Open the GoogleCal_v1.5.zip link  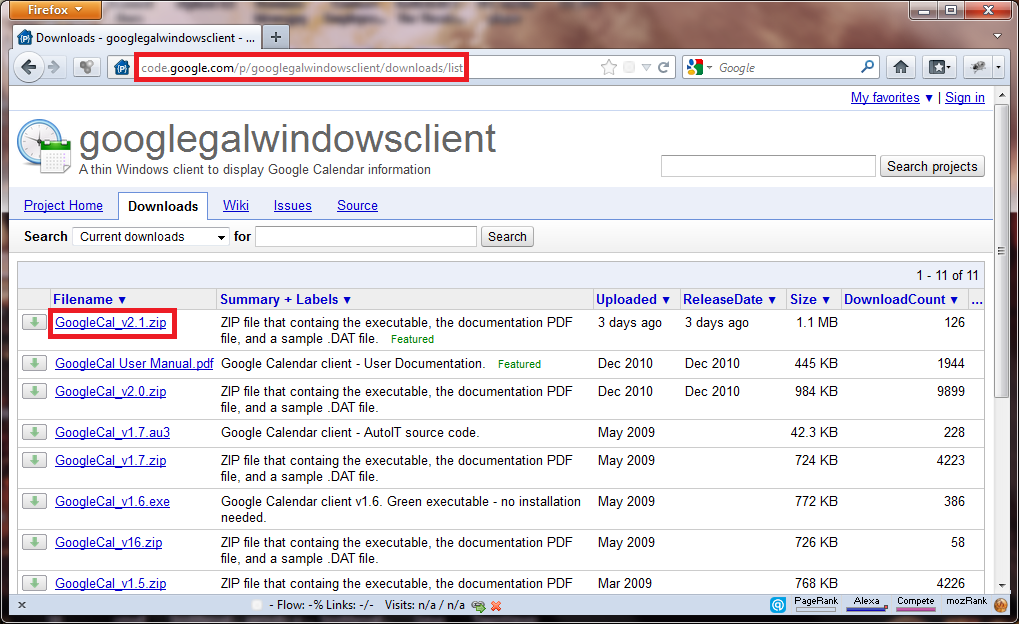click(110, 583)
